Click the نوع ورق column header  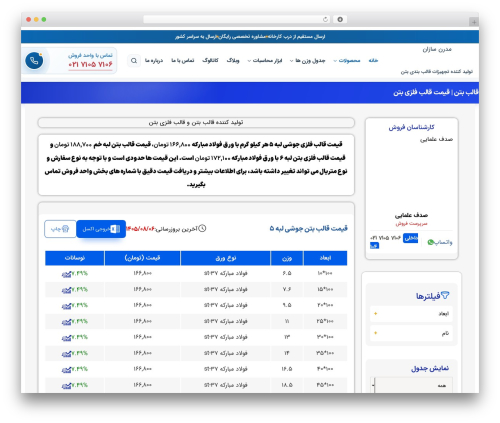click(x=226, y=258)
